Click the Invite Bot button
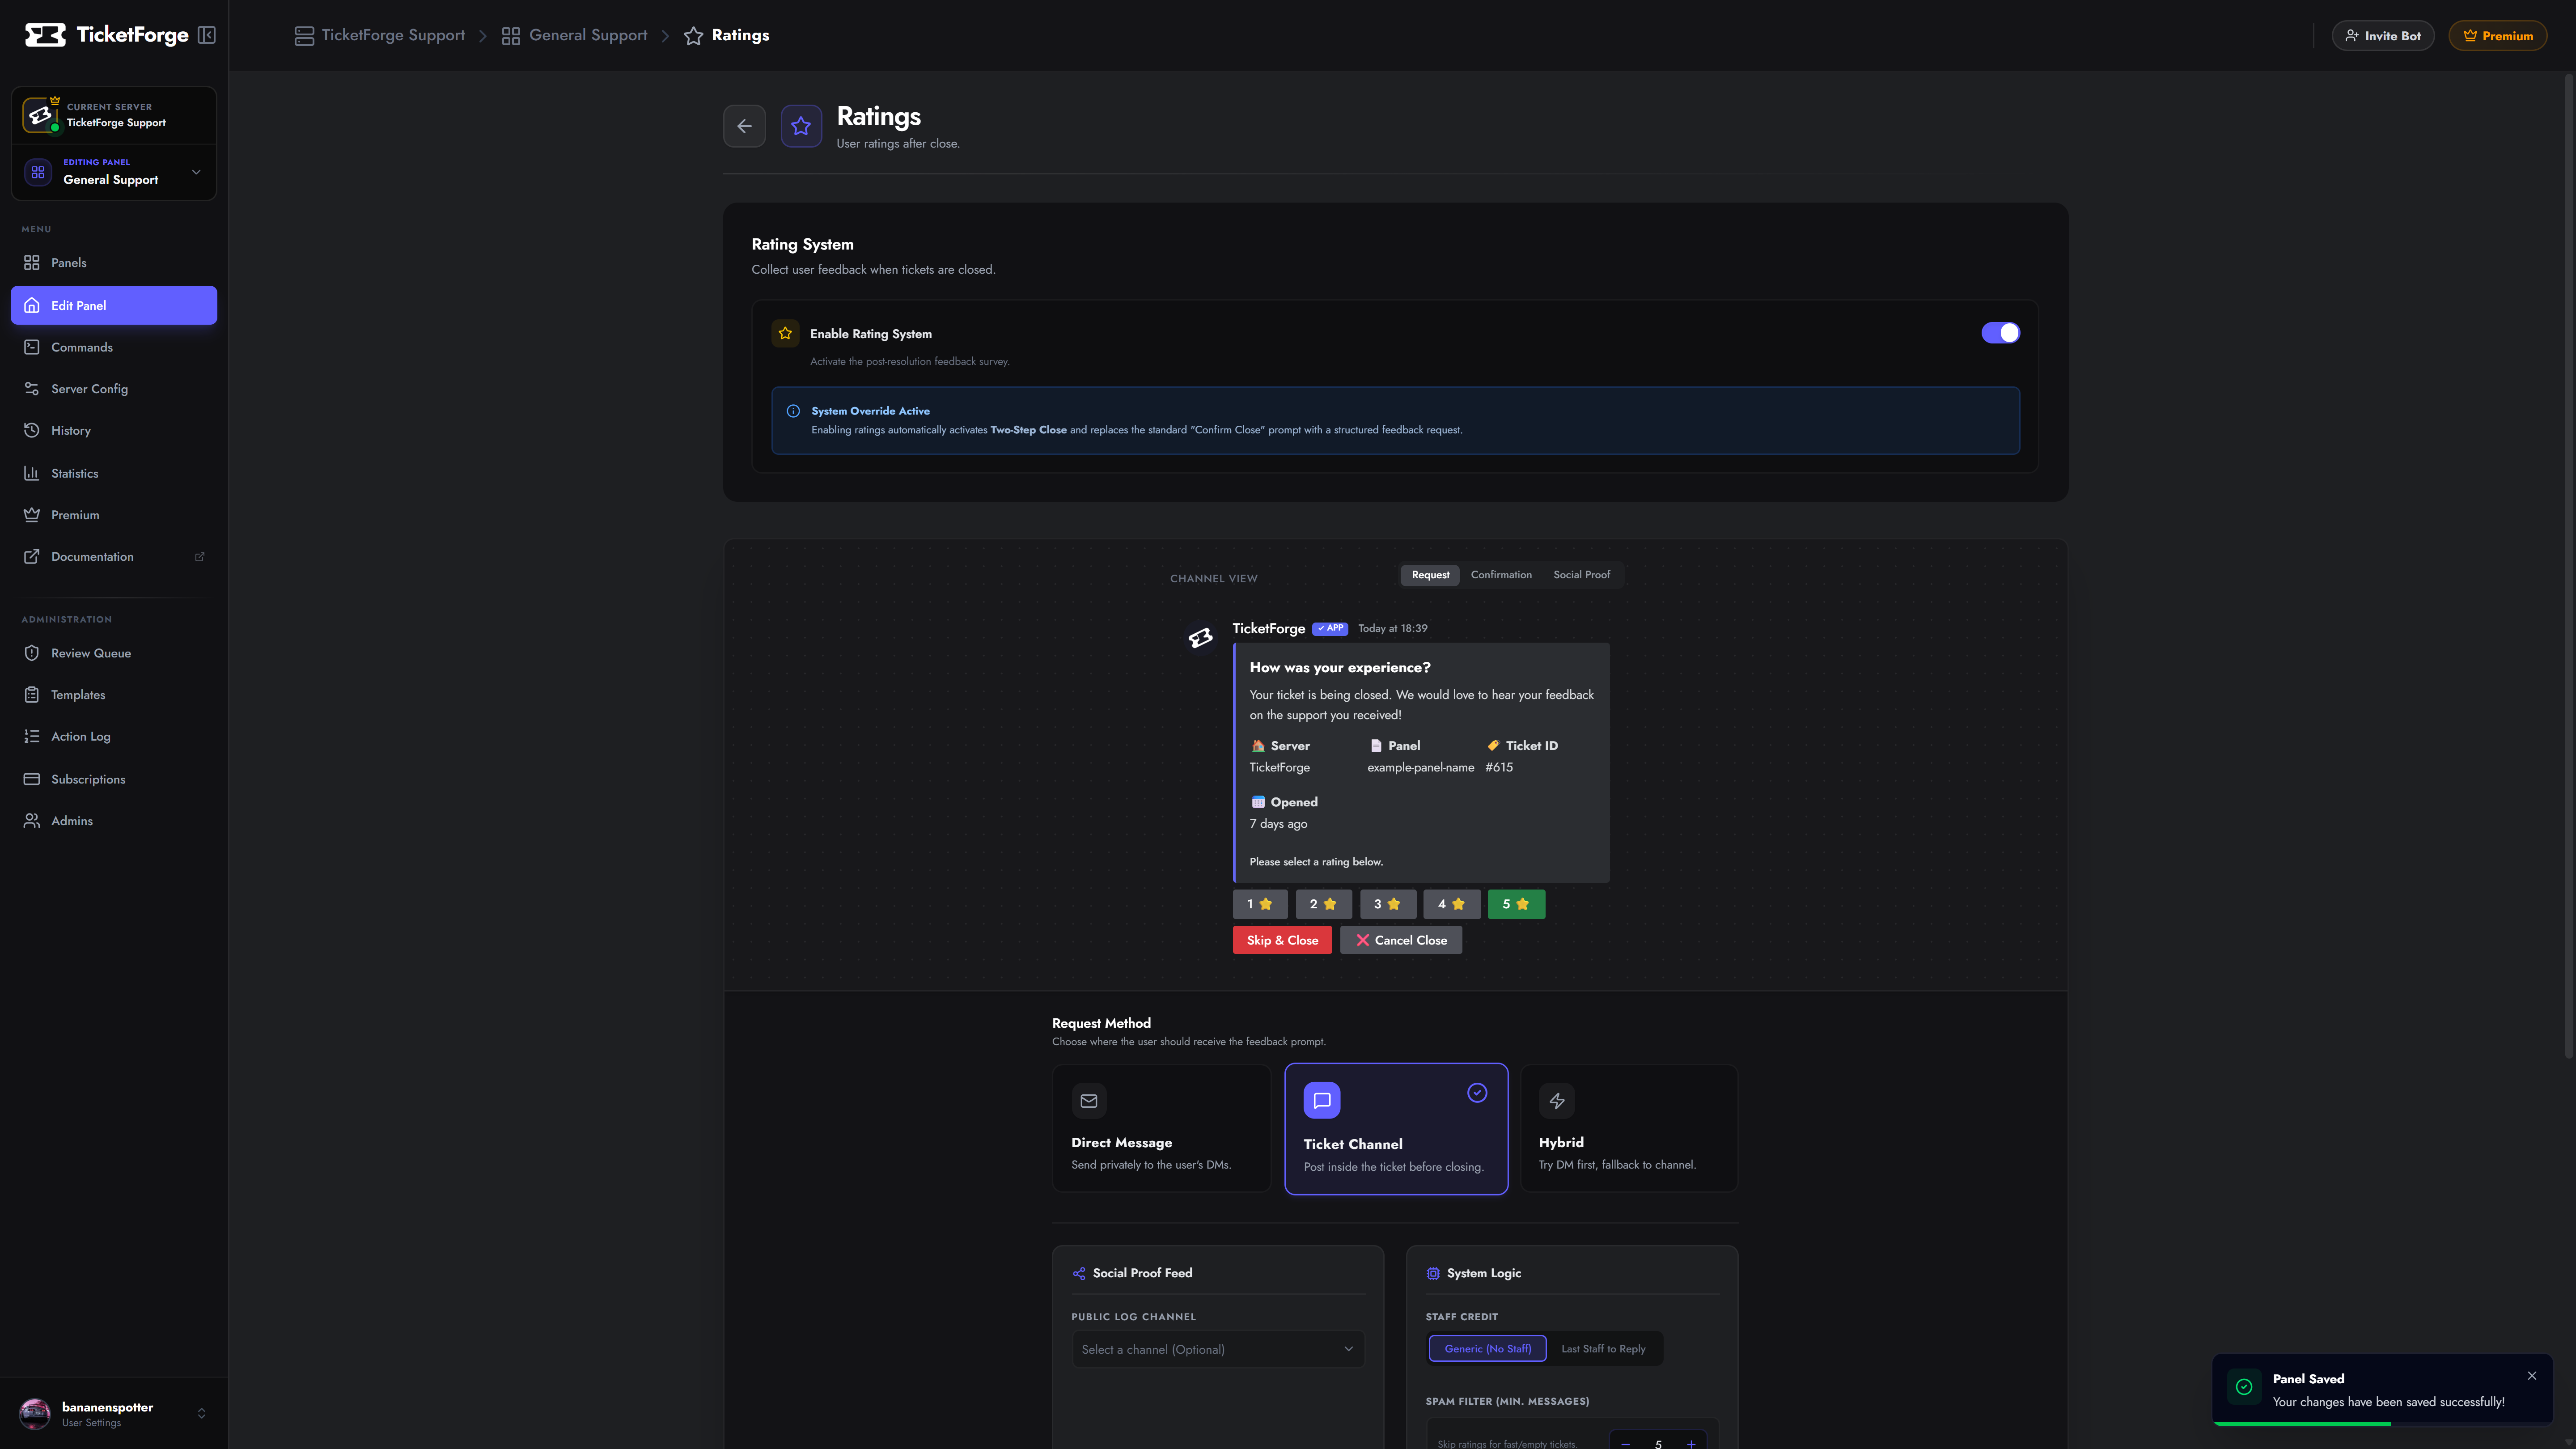Image resolution: width=2576 pixels, height=1449 pixels. pos(2383,36)
